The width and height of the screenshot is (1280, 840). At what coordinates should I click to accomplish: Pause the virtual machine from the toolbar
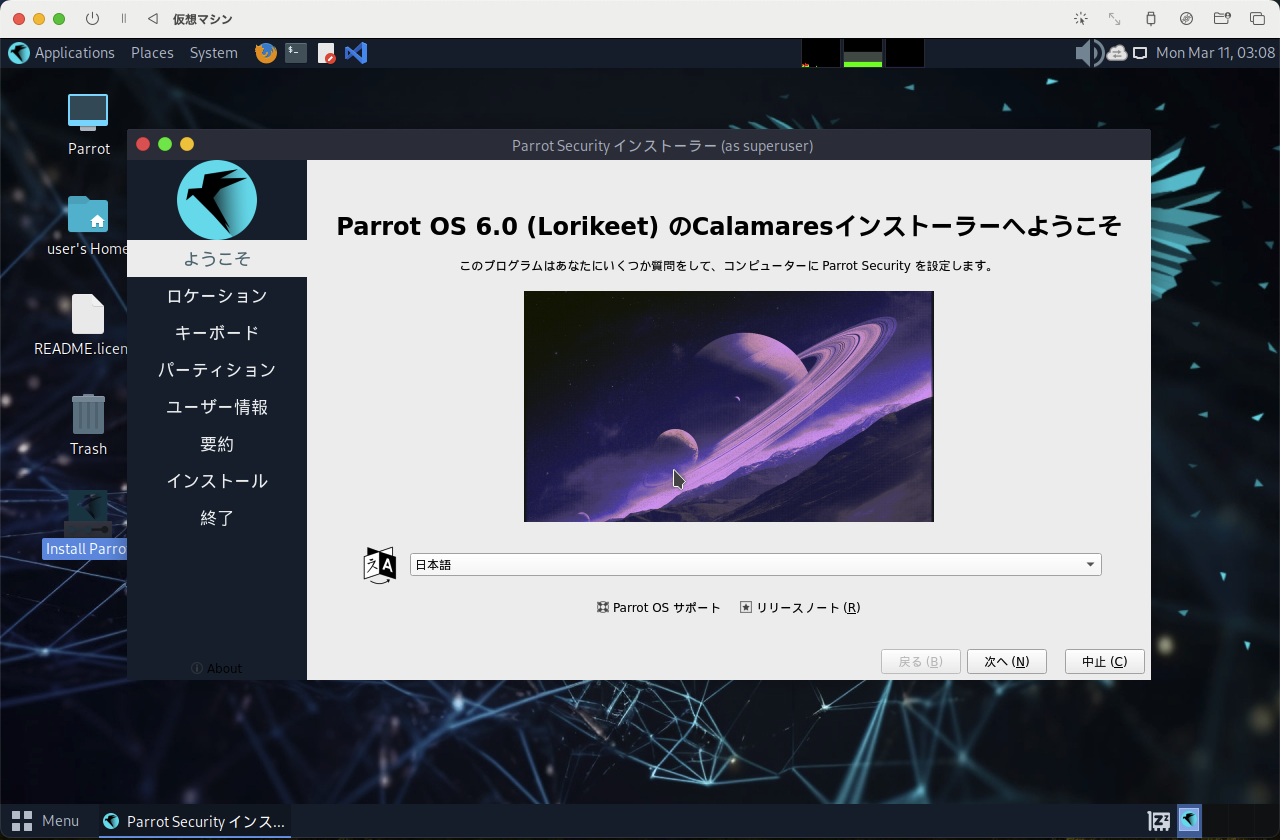coord(124,19)
